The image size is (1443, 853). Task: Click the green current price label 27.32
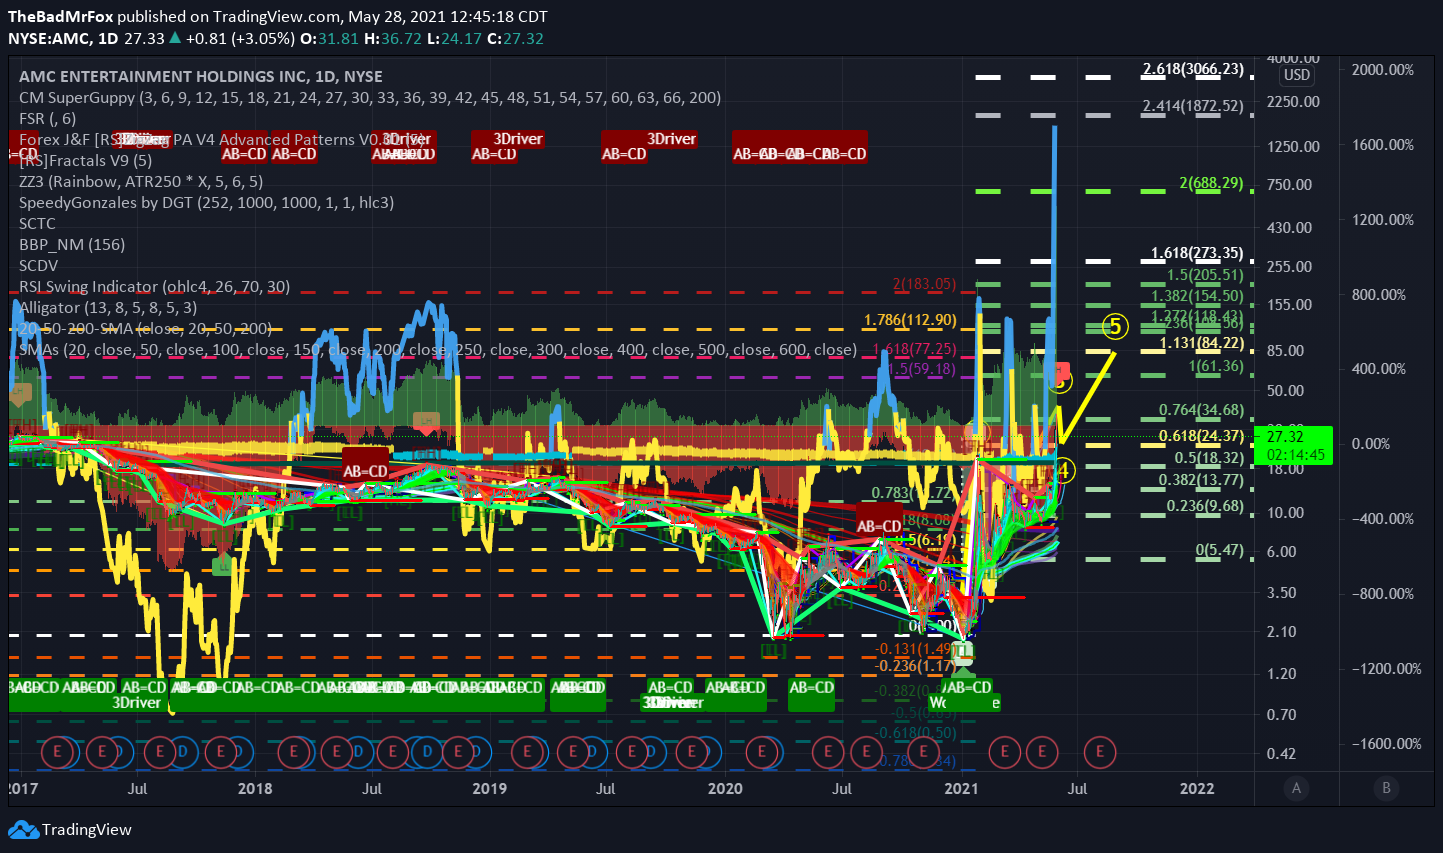tap(1285, 437)
